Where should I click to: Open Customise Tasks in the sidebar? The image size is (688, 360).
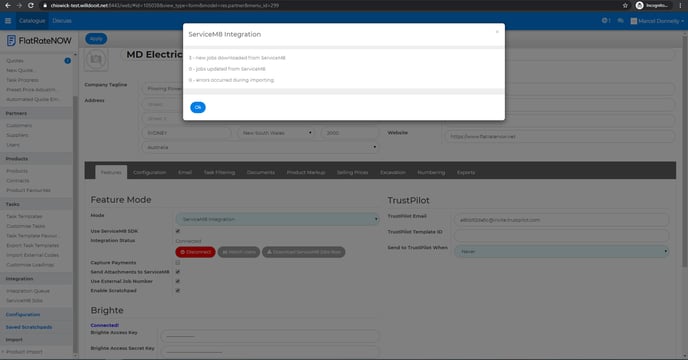[x=26, y=226]
